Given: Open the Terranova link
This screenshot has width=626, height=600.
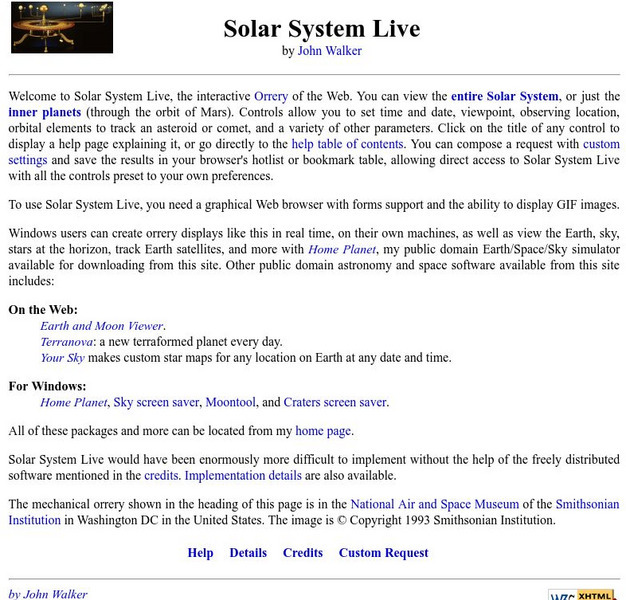Looking at the screenshot, I should click(66, 342).
